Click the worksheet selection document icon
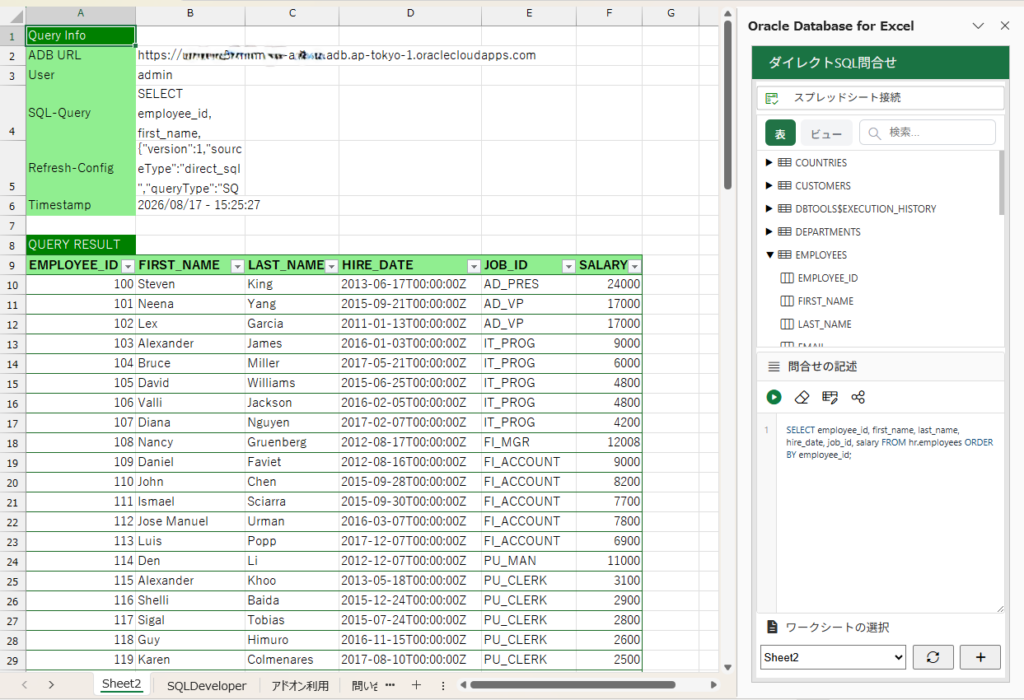This screenshot has height=700, width=1024. point(772,627)
